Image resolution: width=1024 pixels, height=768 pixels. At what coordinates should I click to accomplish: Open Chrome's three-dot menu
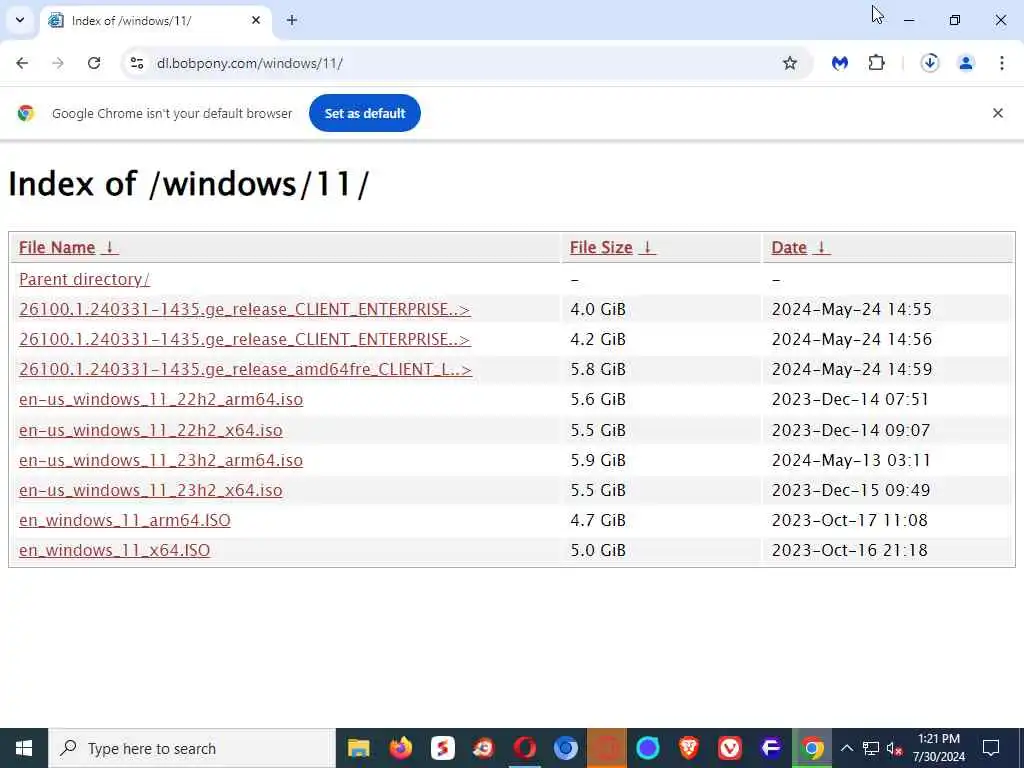coord(1002,63)
